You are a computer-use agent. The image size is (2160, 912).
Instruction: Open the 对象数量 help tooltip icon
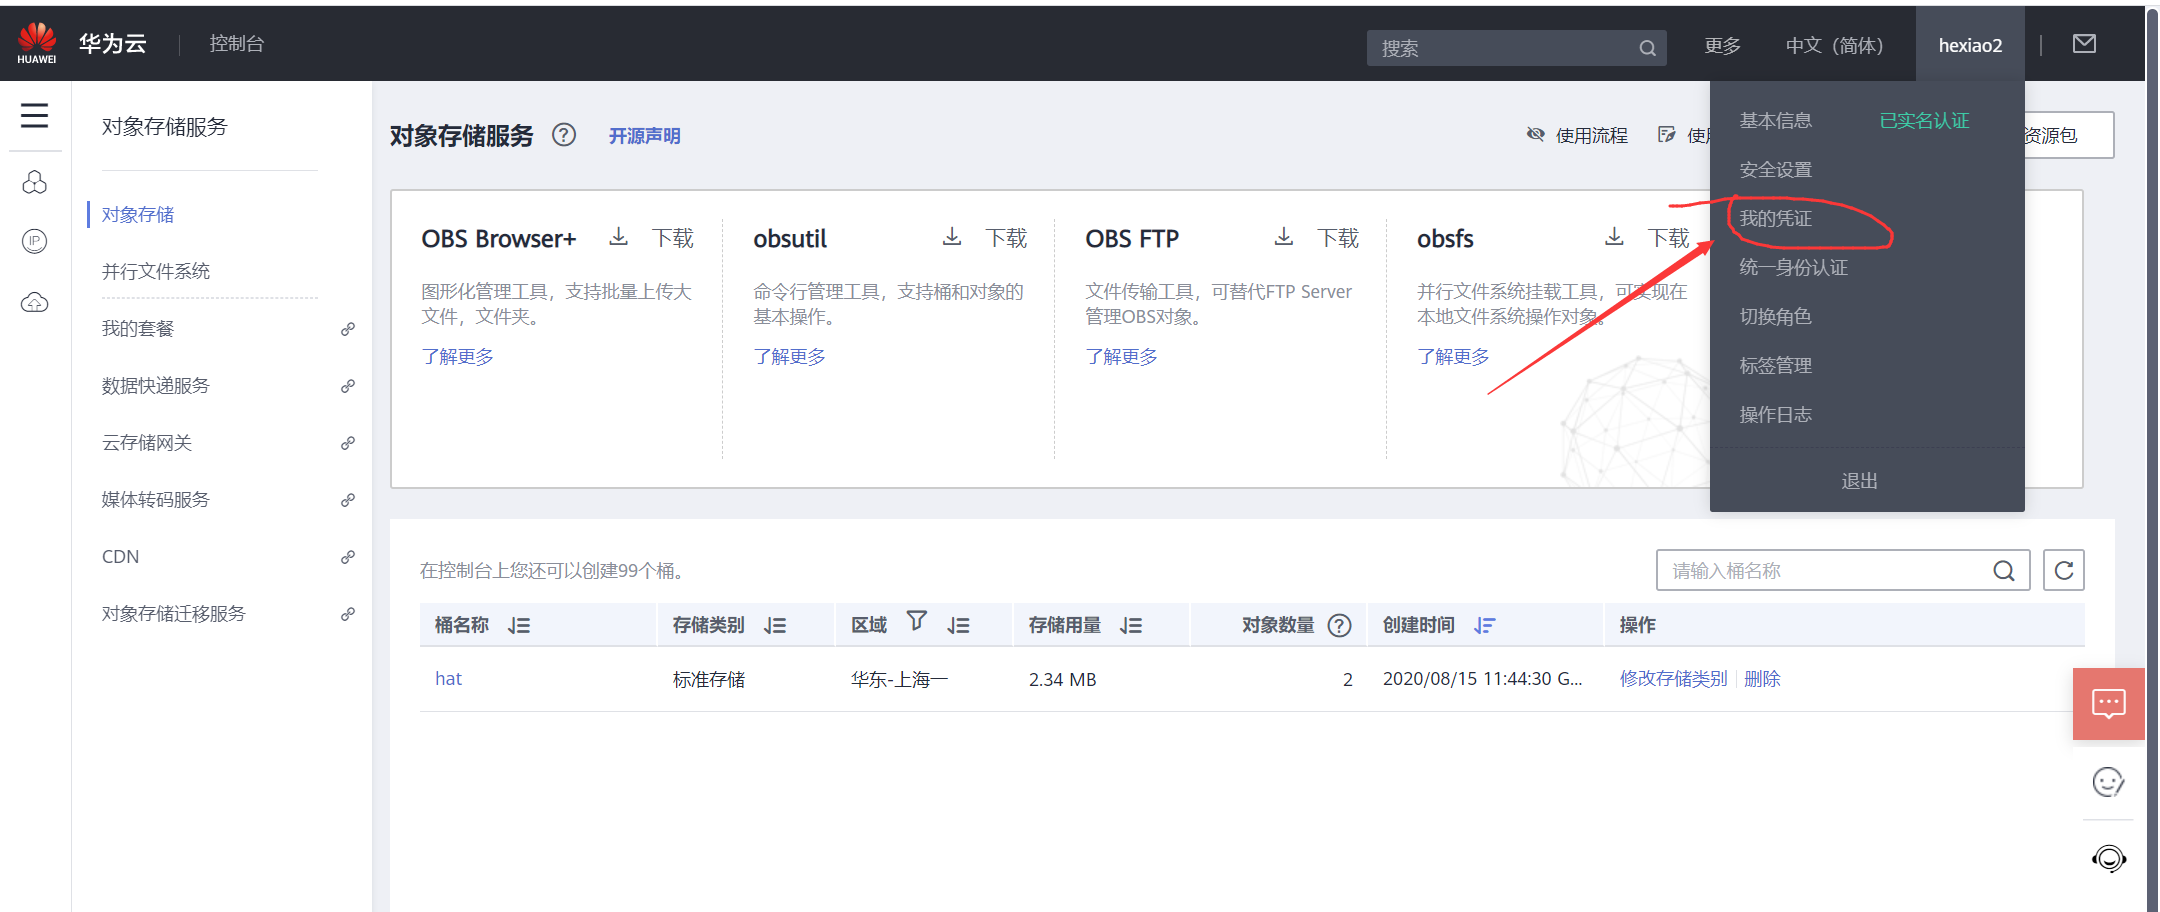click(x=1339, y=624)
